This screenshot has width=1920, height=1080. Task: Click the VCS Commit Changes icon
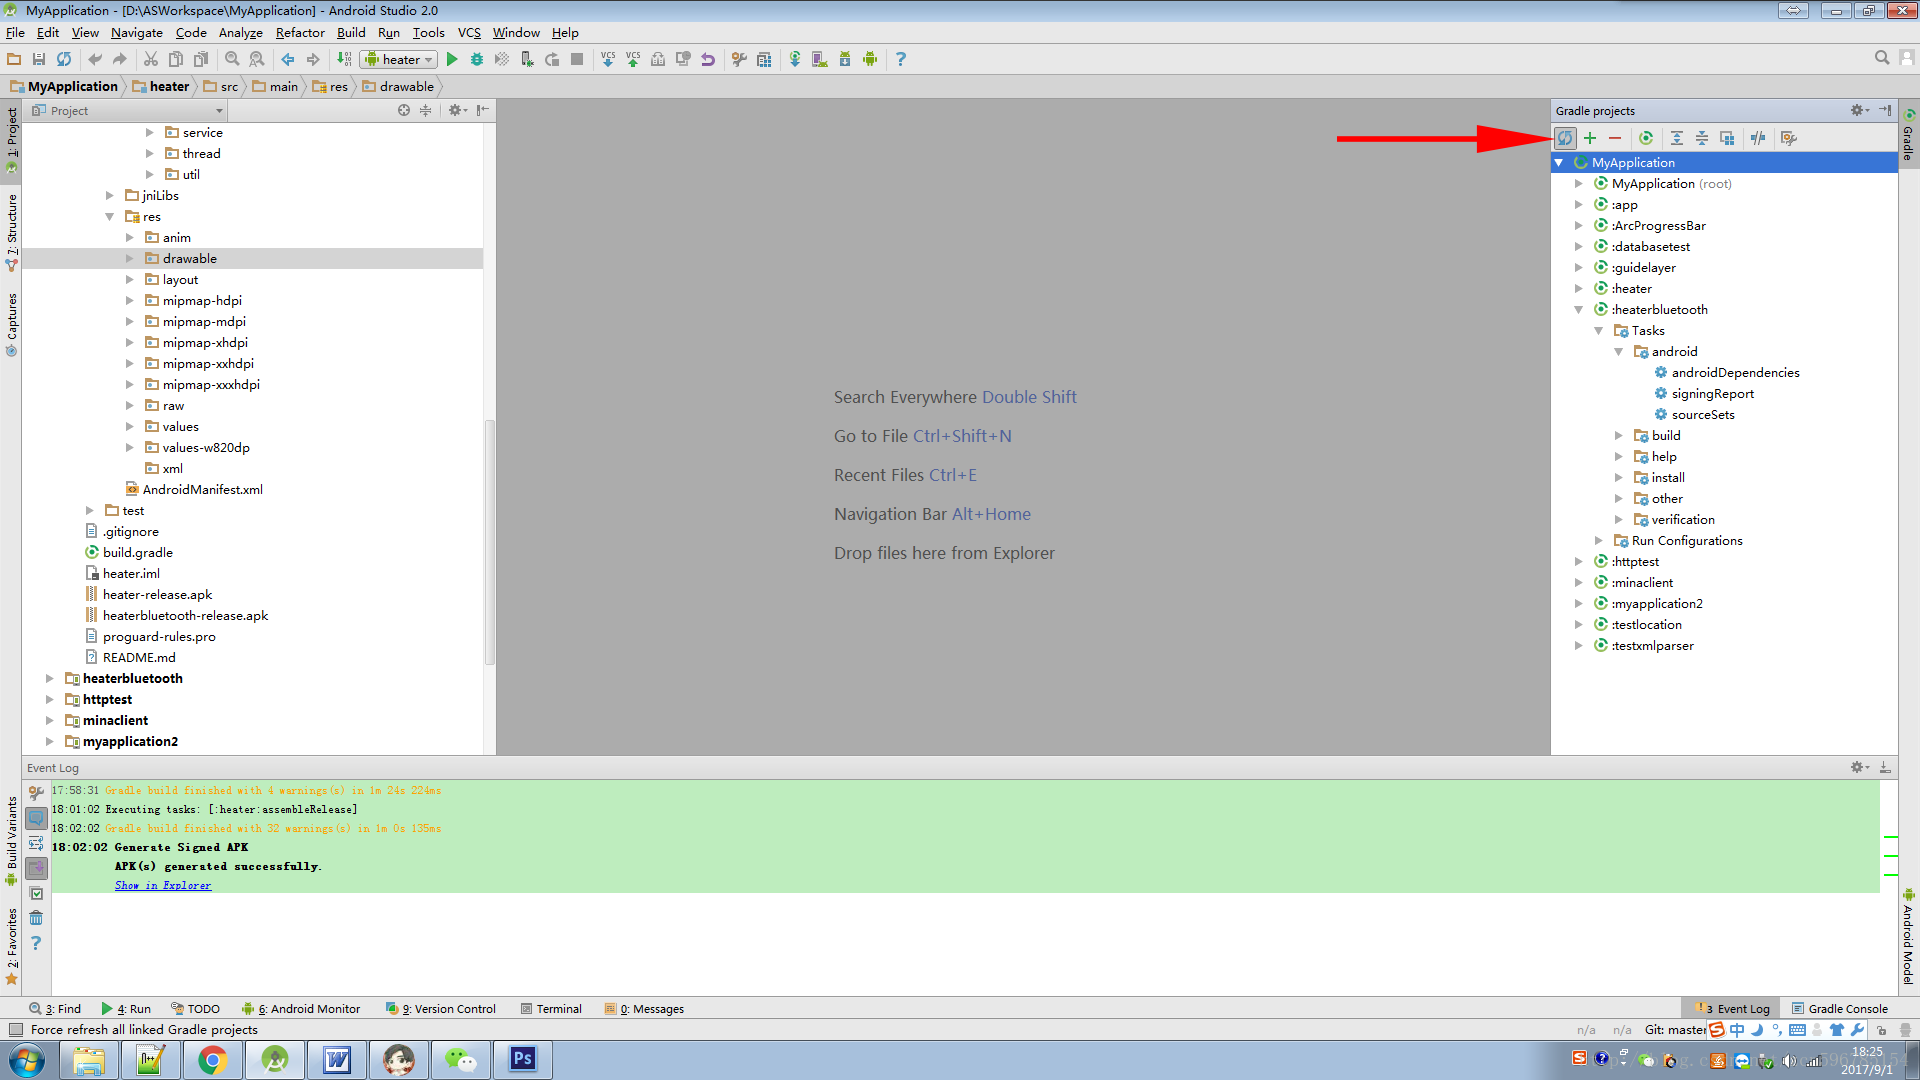(633, 59)
